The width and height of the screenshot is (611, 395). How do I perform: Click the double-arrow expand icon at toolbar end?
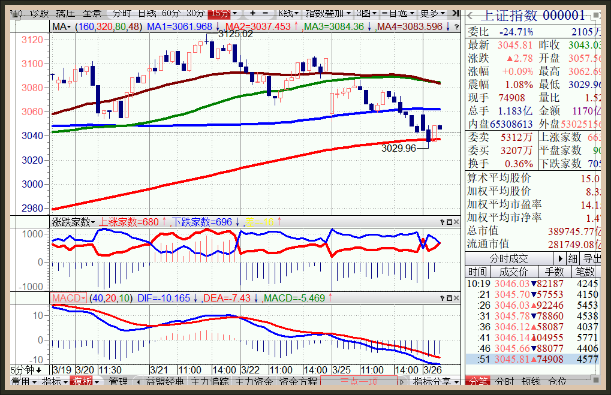coord(456,13)
